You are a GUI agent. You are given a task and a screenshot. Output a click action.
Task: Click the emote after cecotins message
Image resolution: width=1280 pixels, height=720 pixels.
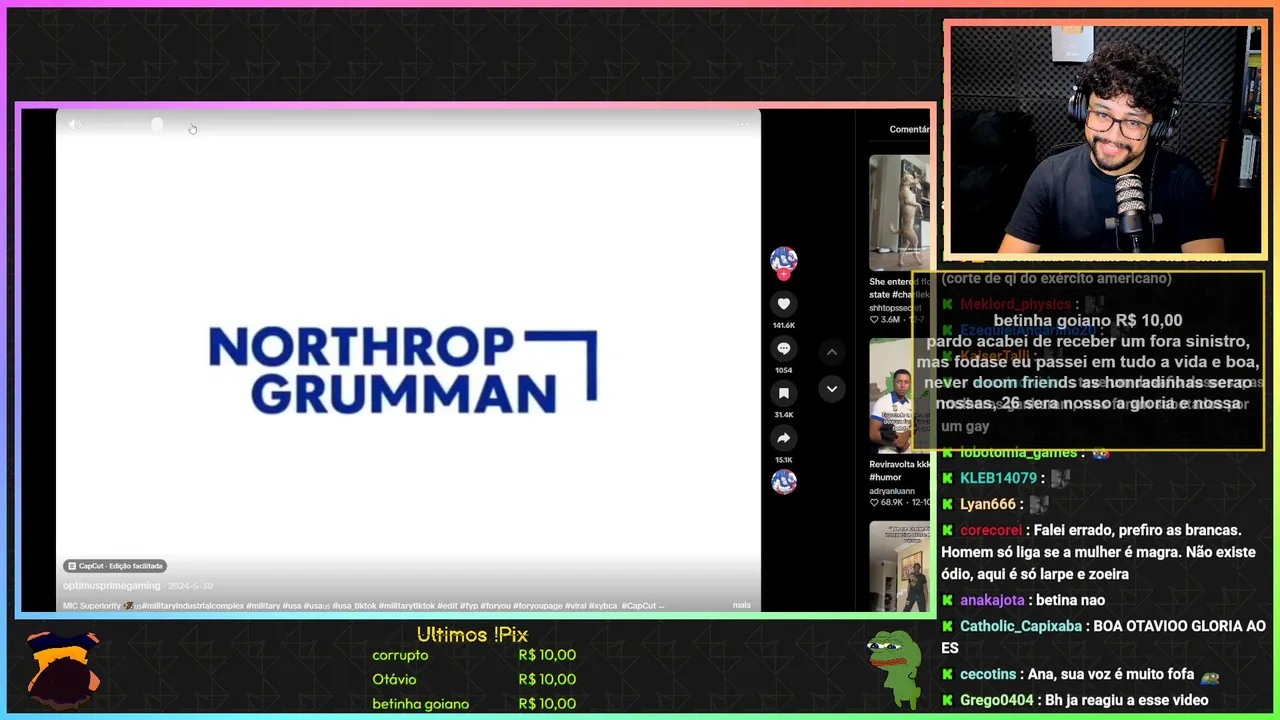coord(1210,676)
